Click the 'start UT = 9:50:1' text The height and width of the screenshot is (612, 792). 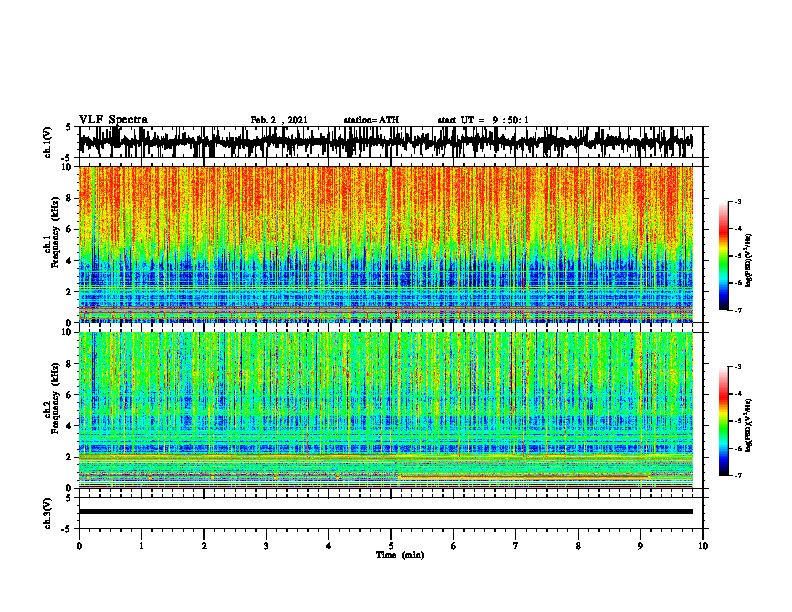(483, 120)
